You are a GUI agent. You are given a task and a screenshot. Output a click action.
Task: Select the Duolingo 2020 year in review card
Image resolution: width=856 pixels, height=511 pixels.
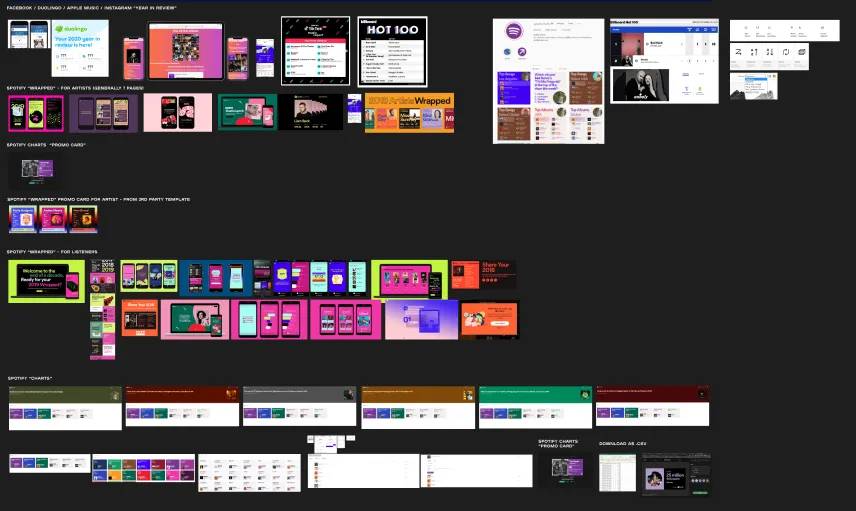tap(80, 49)
